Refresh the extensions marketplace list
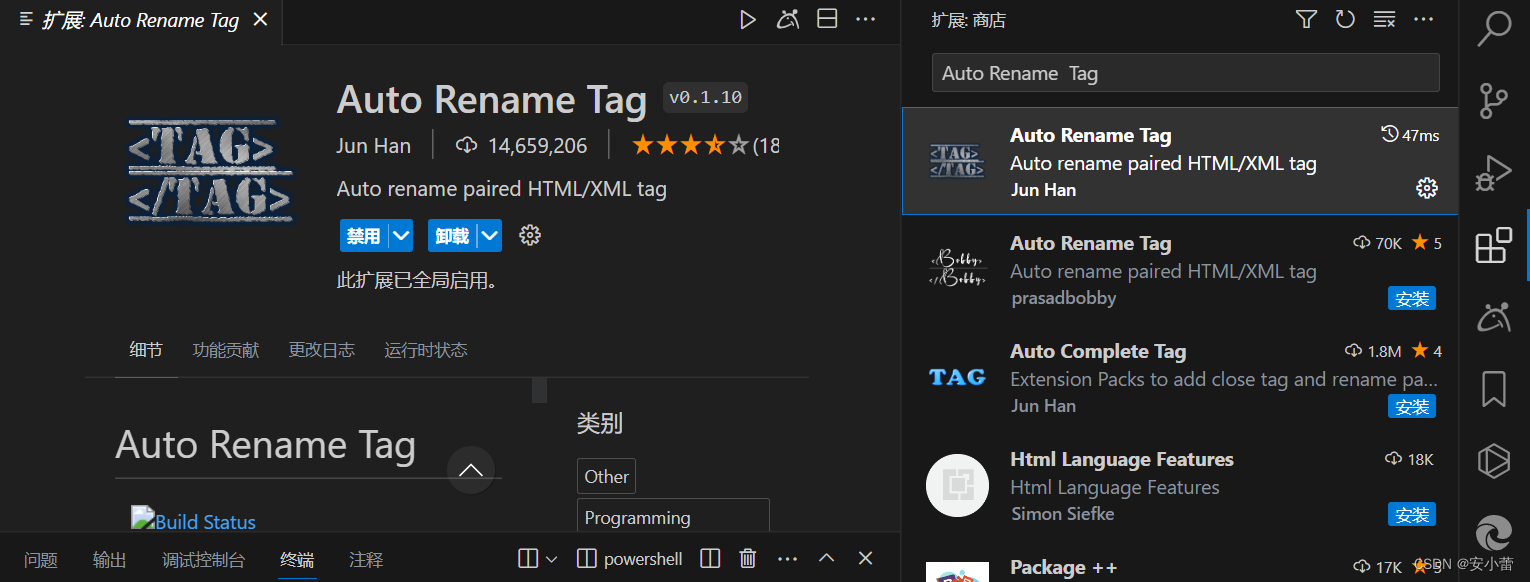The image size is (1530, 582). [1345, 19]
